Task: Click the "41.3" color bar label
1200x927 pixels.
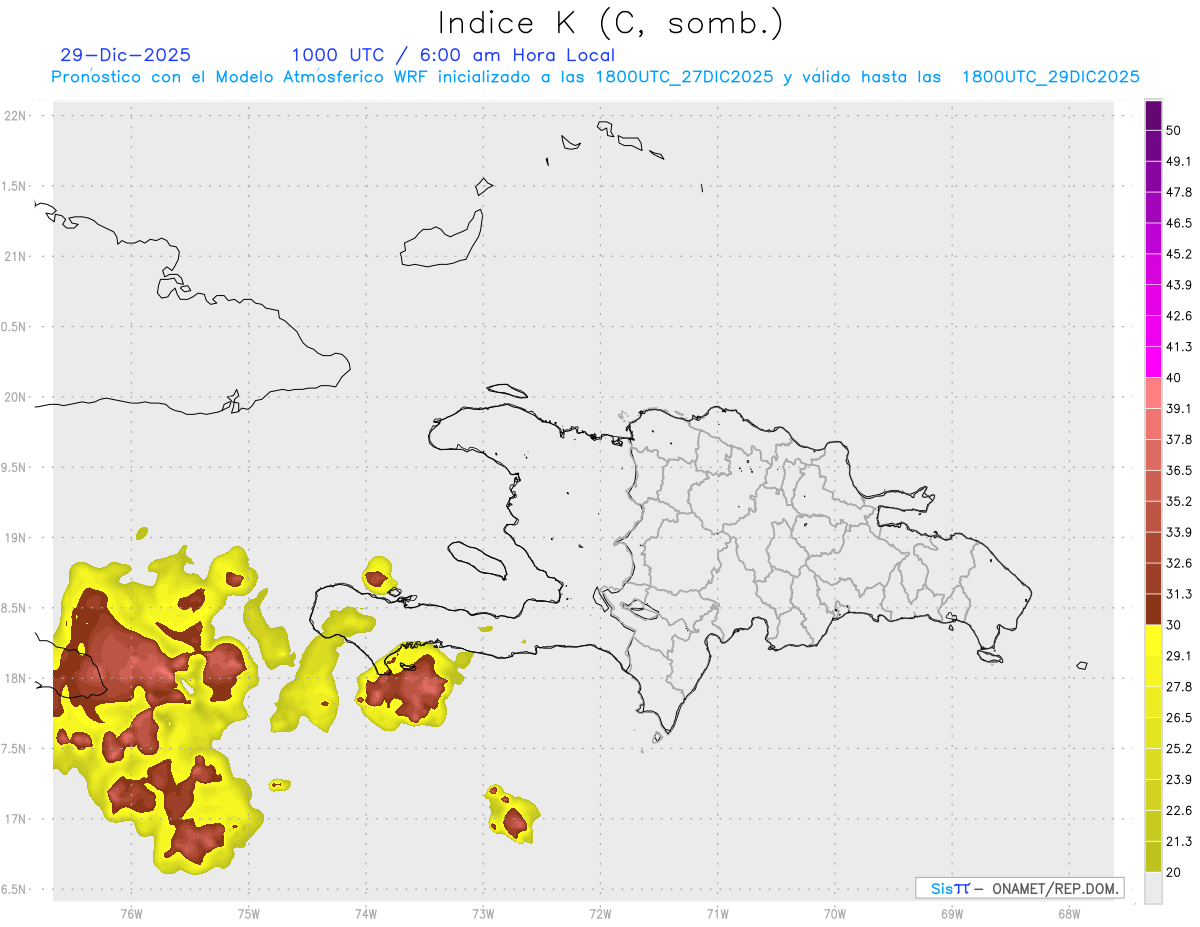Action: point(1179,347)
